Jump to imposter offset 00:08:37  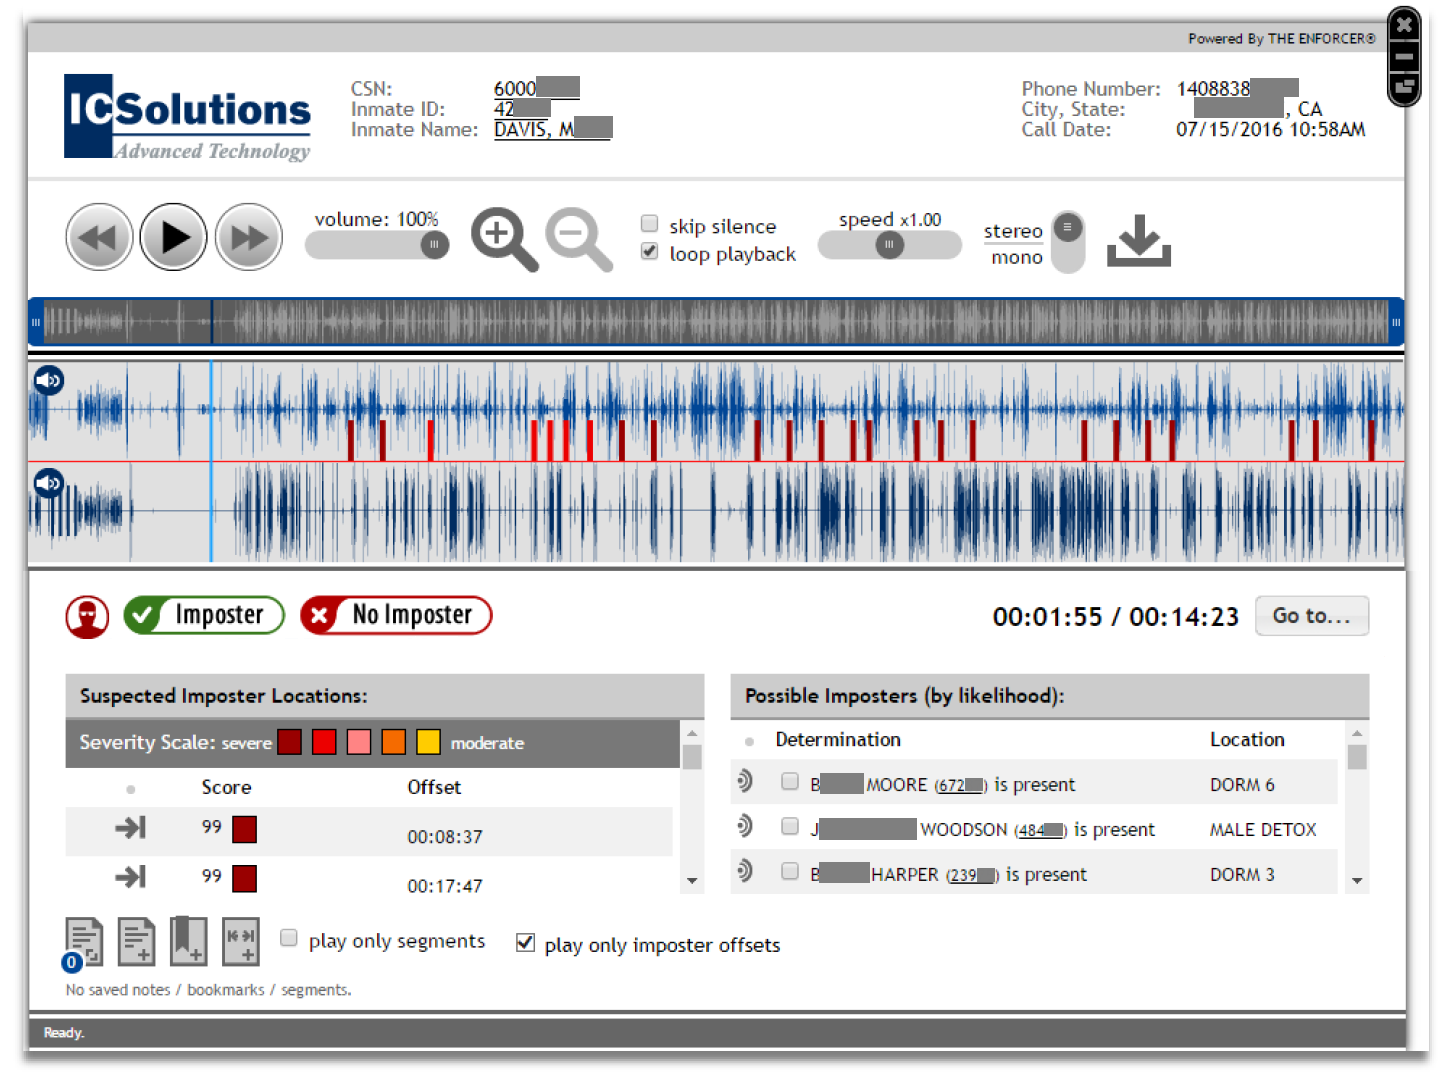131,828
